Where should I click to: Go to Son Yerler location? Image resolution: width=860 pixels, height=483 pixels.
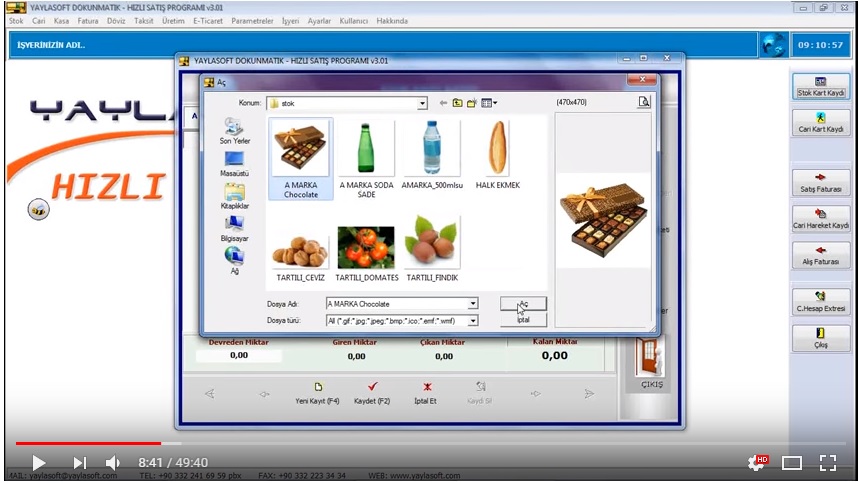pos(234,131)
